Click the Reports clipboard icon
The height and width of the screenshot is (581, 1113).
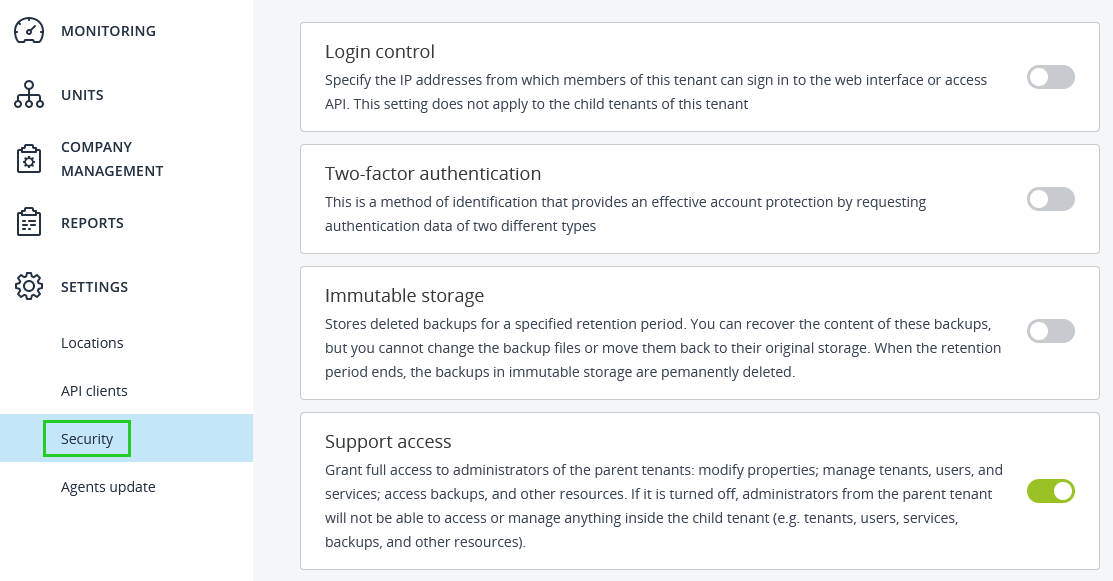tap(29, 223)
